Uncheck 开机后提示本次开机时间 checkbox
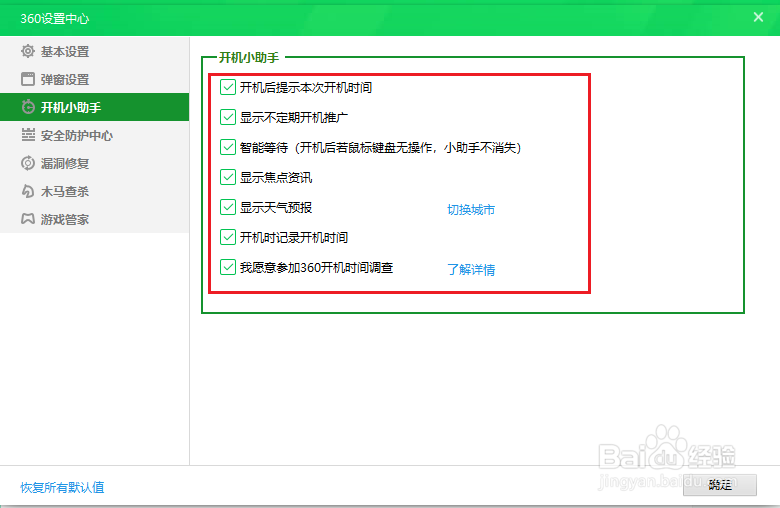 point(228,87)
